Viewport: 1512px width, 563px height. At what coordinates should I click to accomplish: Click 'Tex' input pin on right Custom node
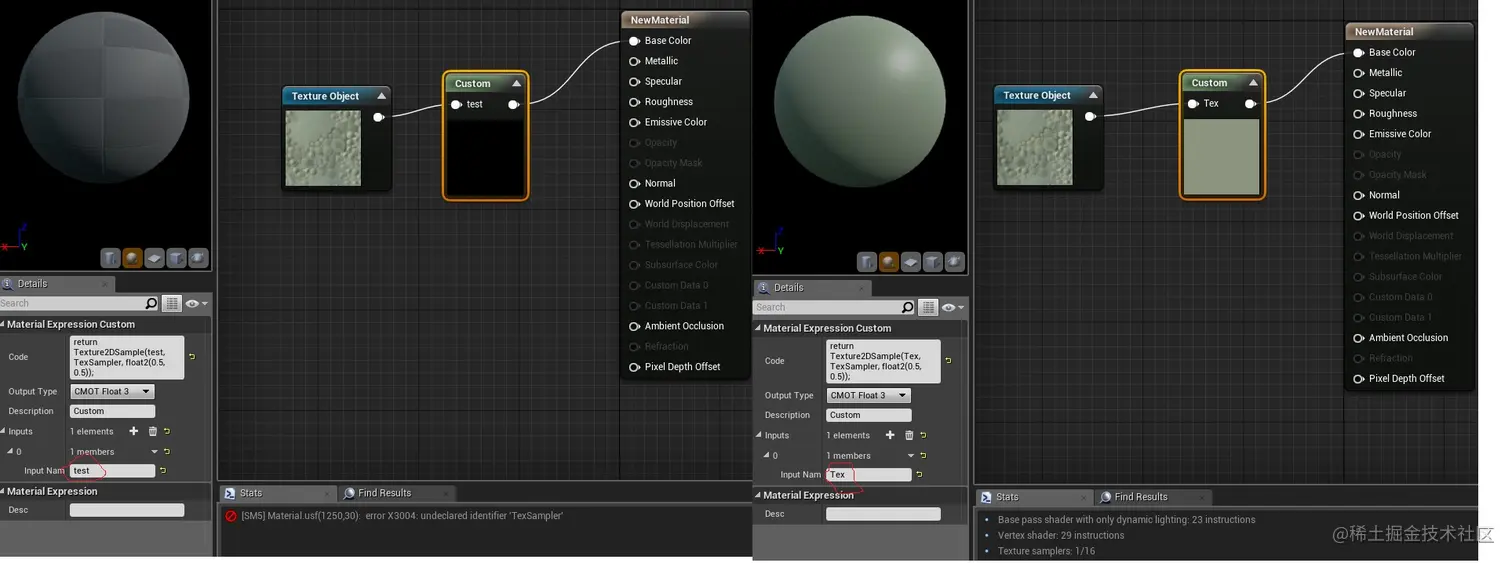tap(1193, 103)
